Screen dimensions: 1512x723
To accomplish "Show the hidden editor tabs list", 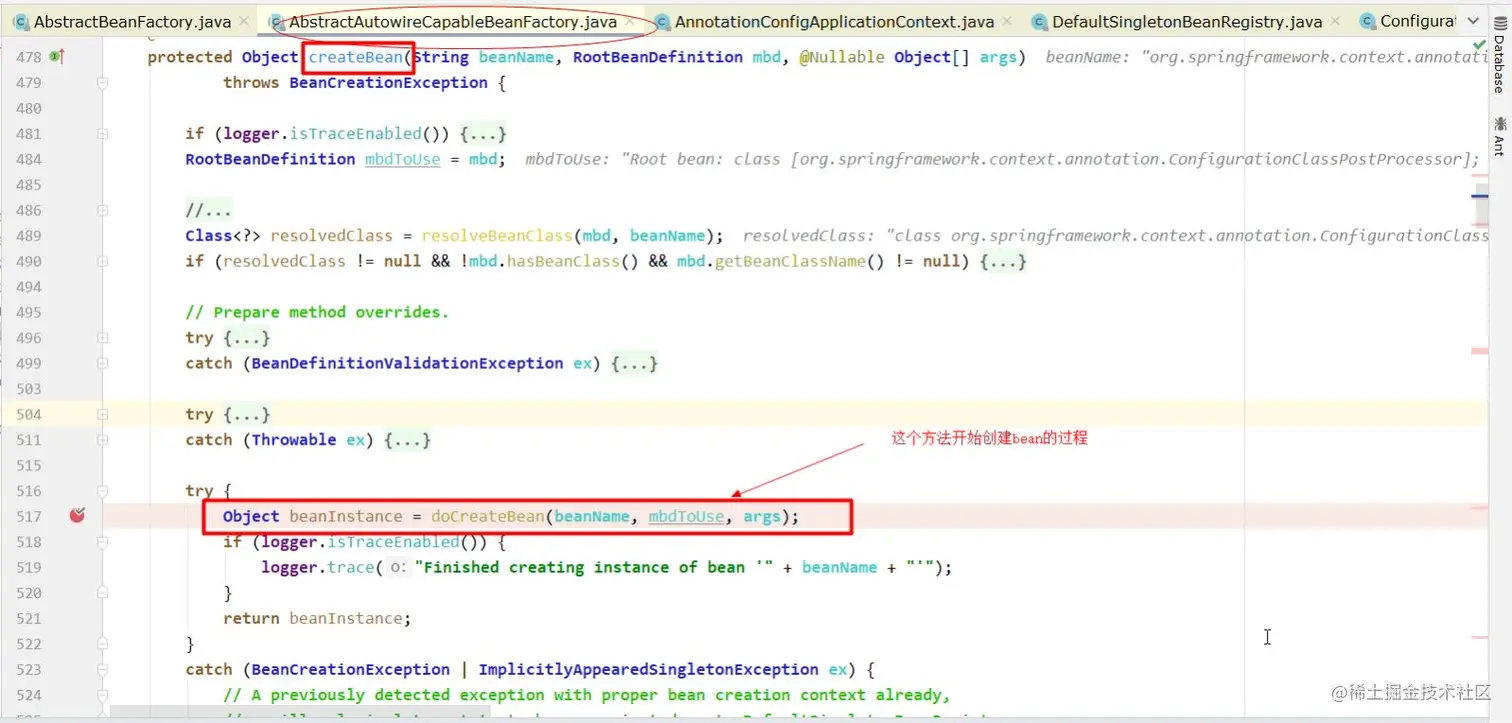I will (1473, 21).
